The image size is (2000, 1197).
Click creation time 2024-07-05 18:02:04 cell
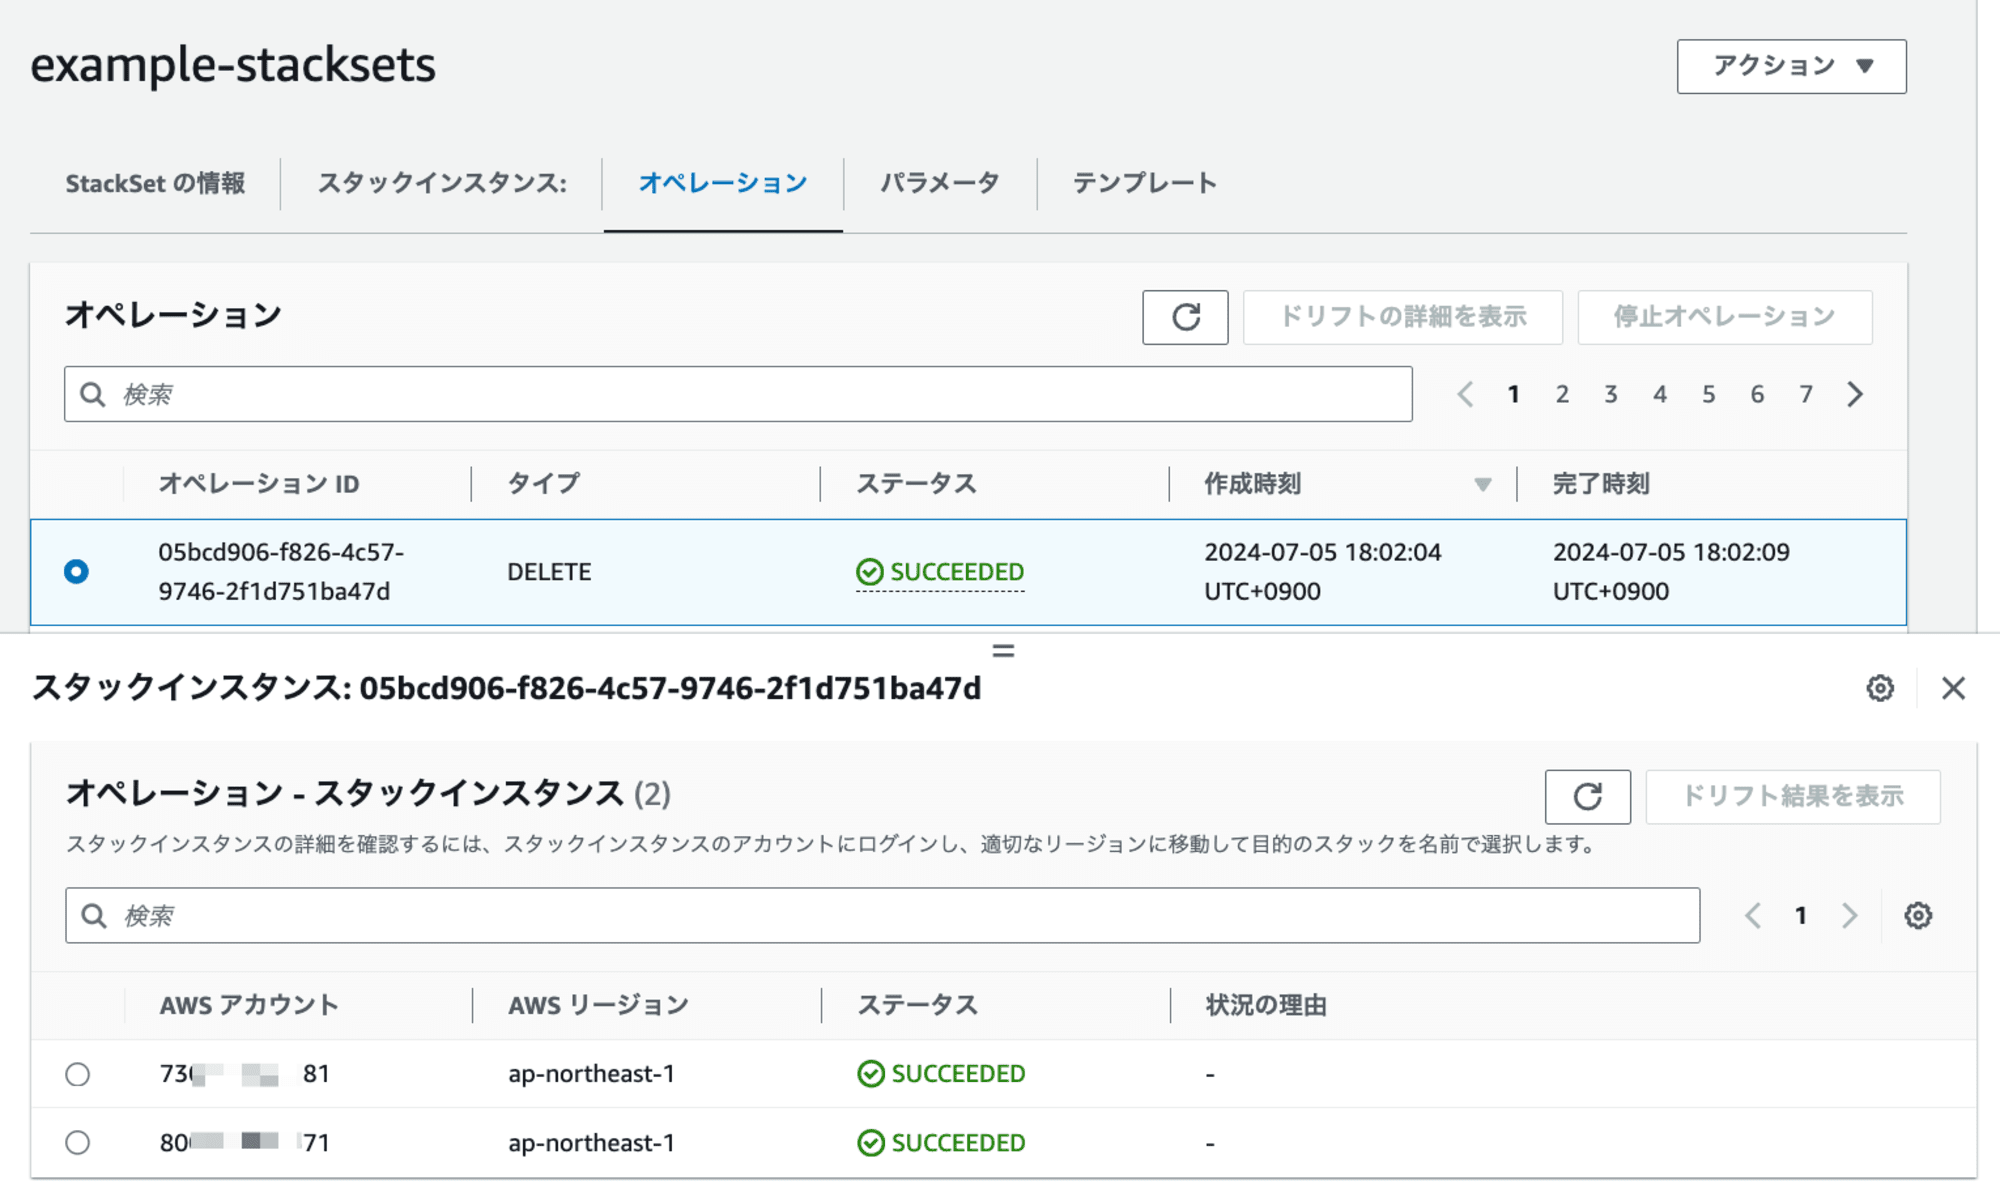(1322, 572)
